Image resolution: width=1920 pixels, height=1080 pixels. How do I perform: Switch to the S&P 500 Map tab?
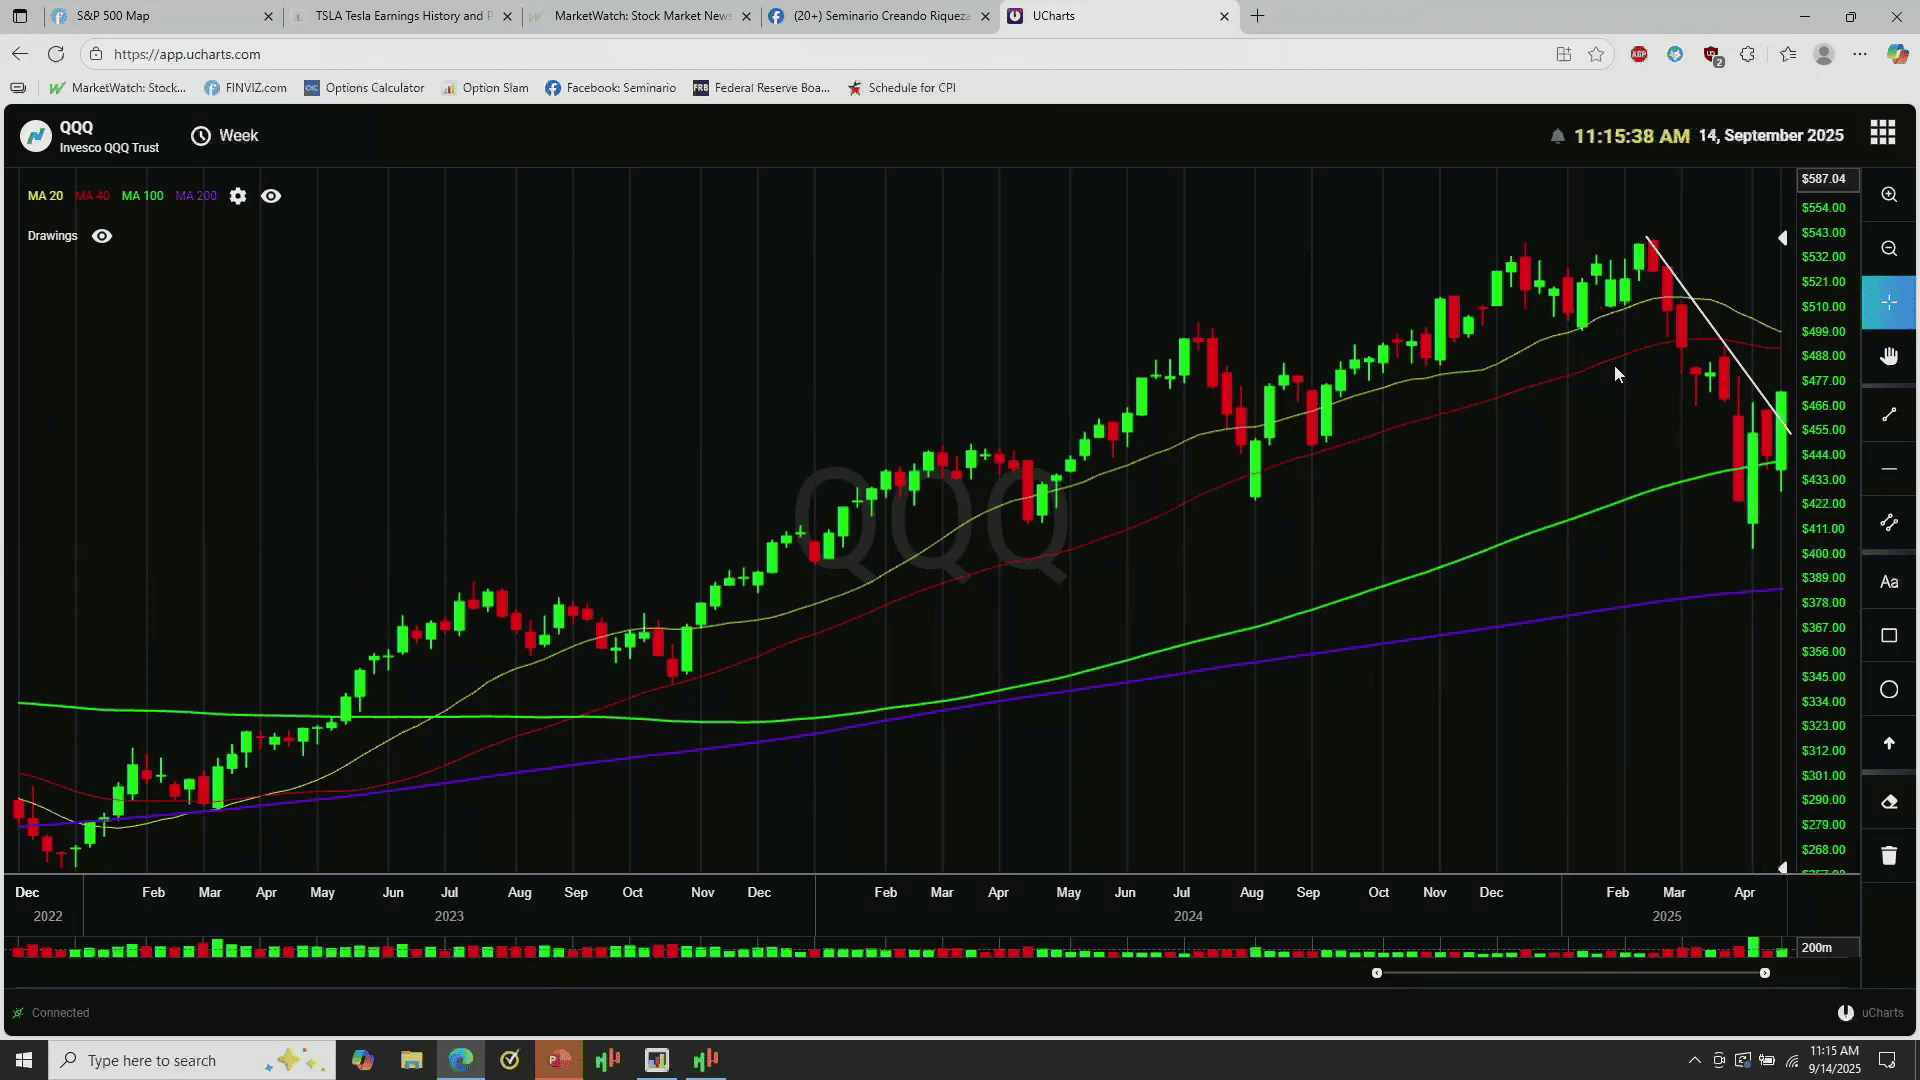coord(160,16)
